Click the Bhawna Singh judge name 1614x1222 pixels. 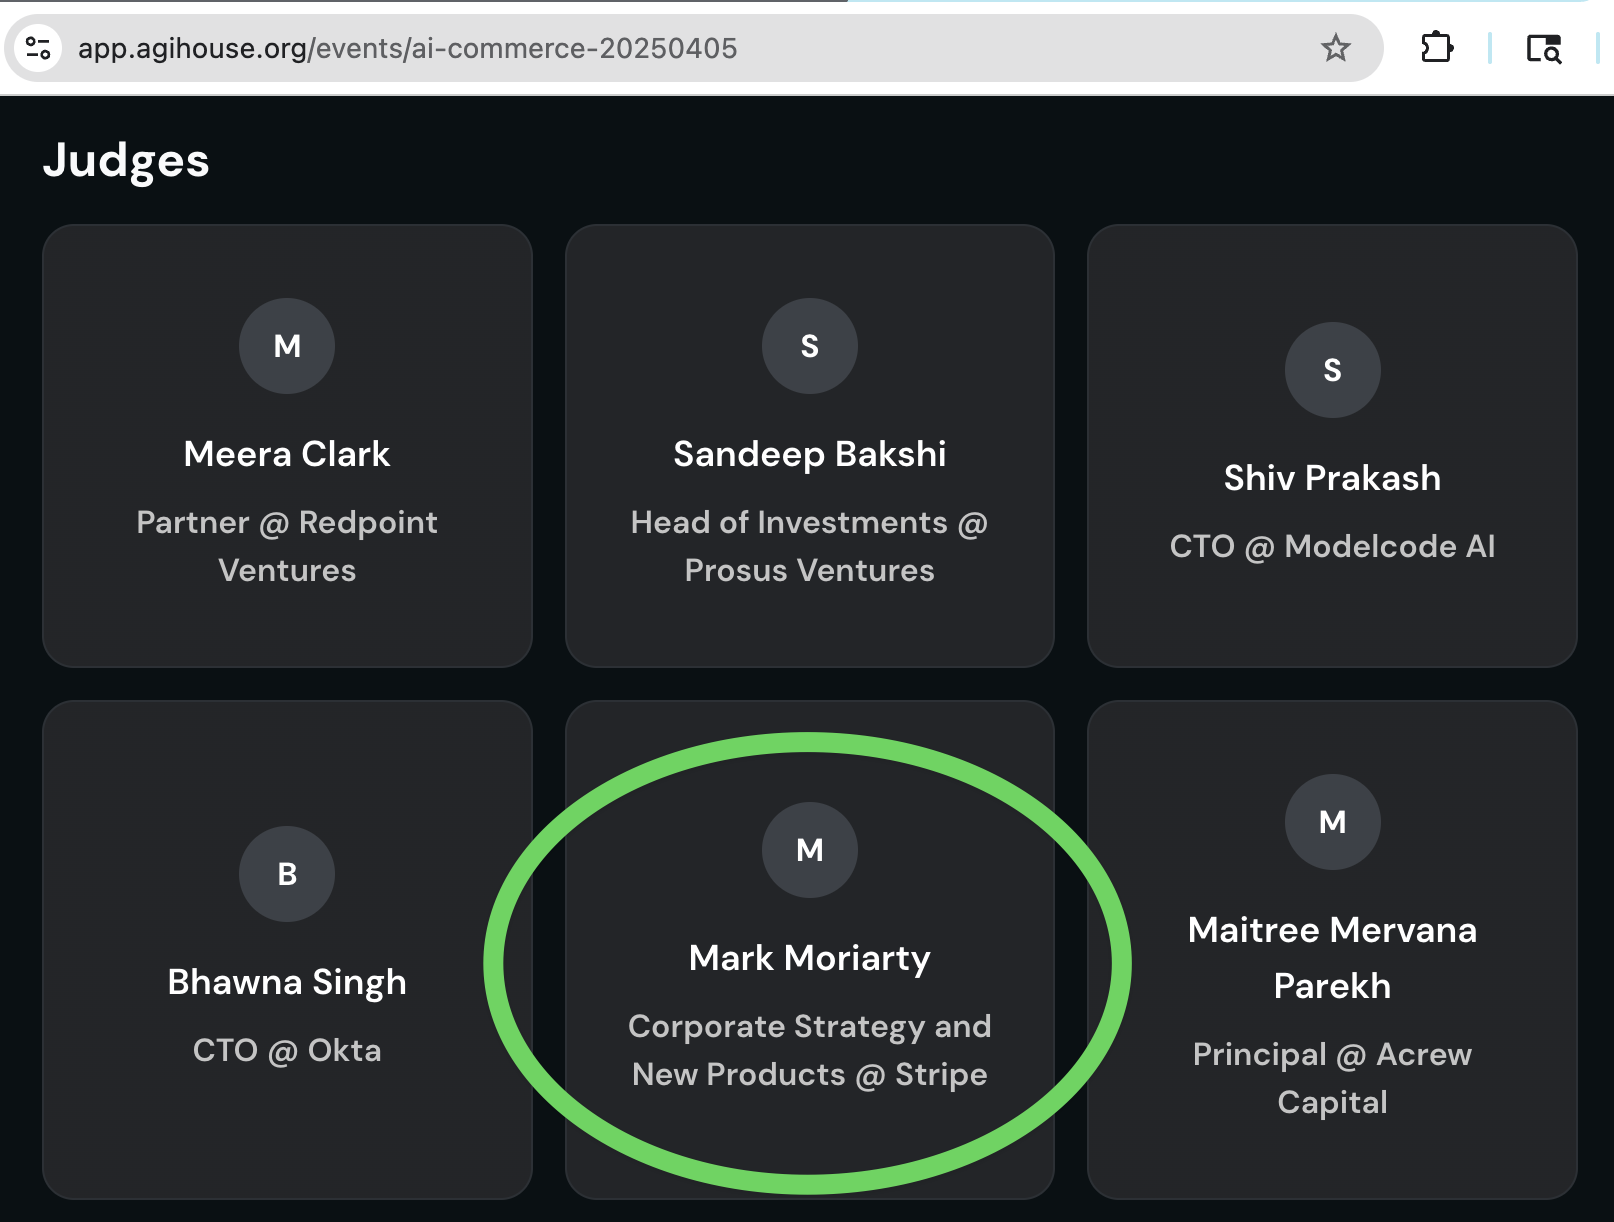click(x=287, y=982)
